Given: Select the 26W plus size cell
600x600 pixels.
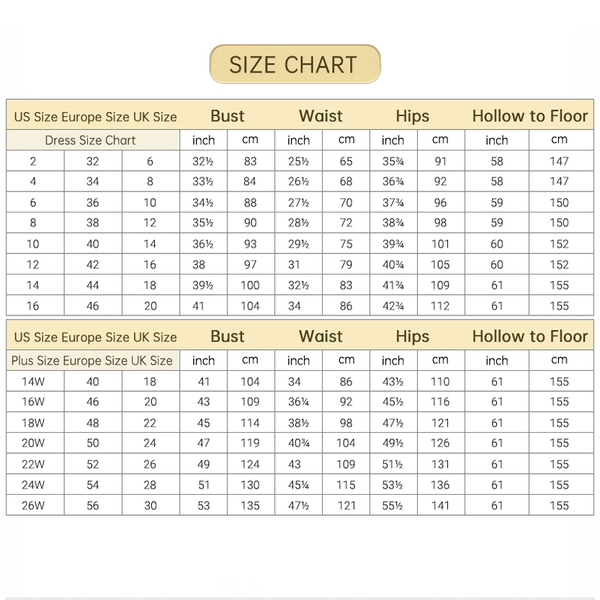Looking at the screenshot, I should click(33, 505).
